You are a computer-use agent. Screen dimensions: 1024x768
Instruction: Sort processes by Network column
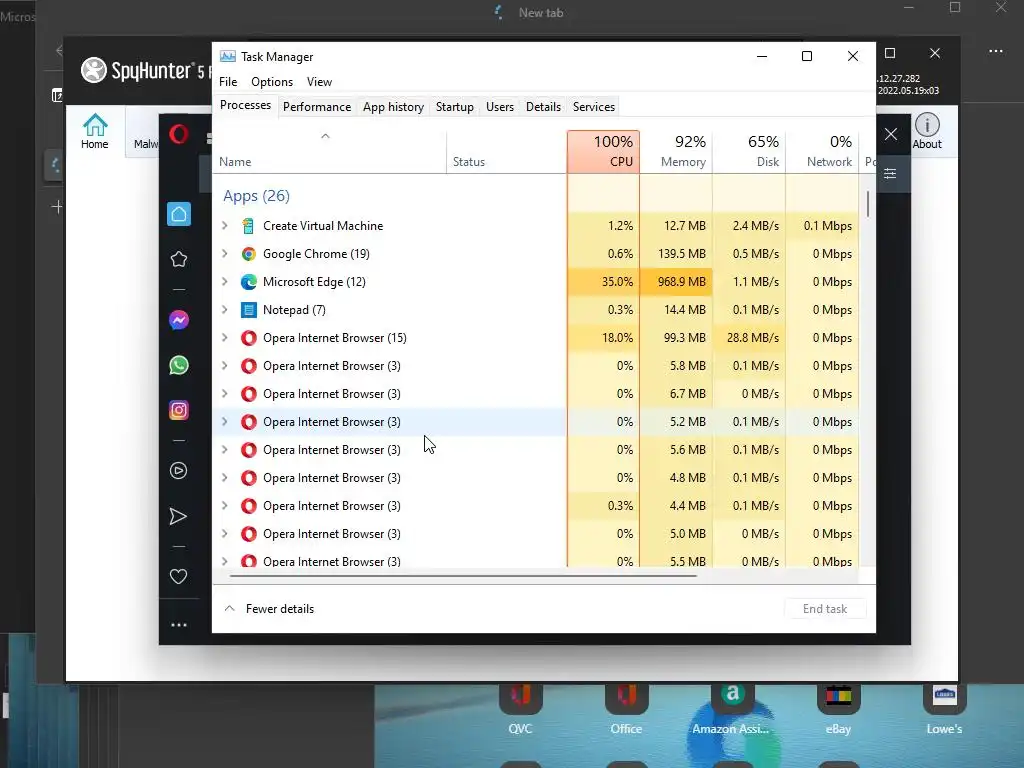click(x=822, y=152)
